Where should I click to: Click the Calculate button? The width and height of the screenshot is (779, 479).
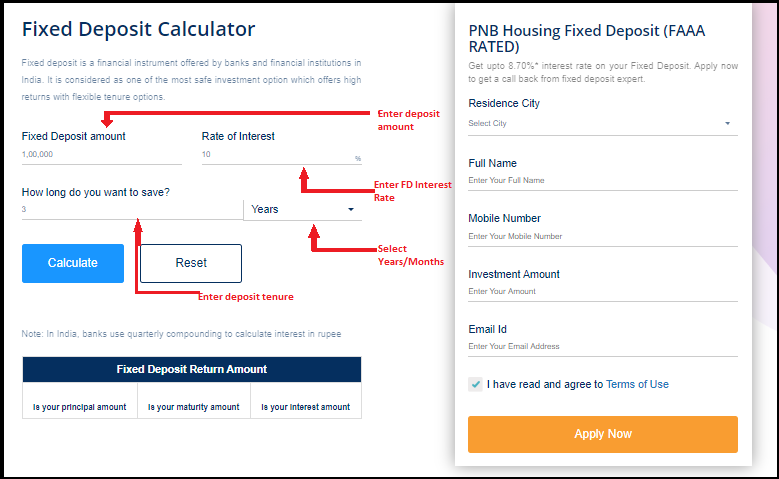pos(73,263)
